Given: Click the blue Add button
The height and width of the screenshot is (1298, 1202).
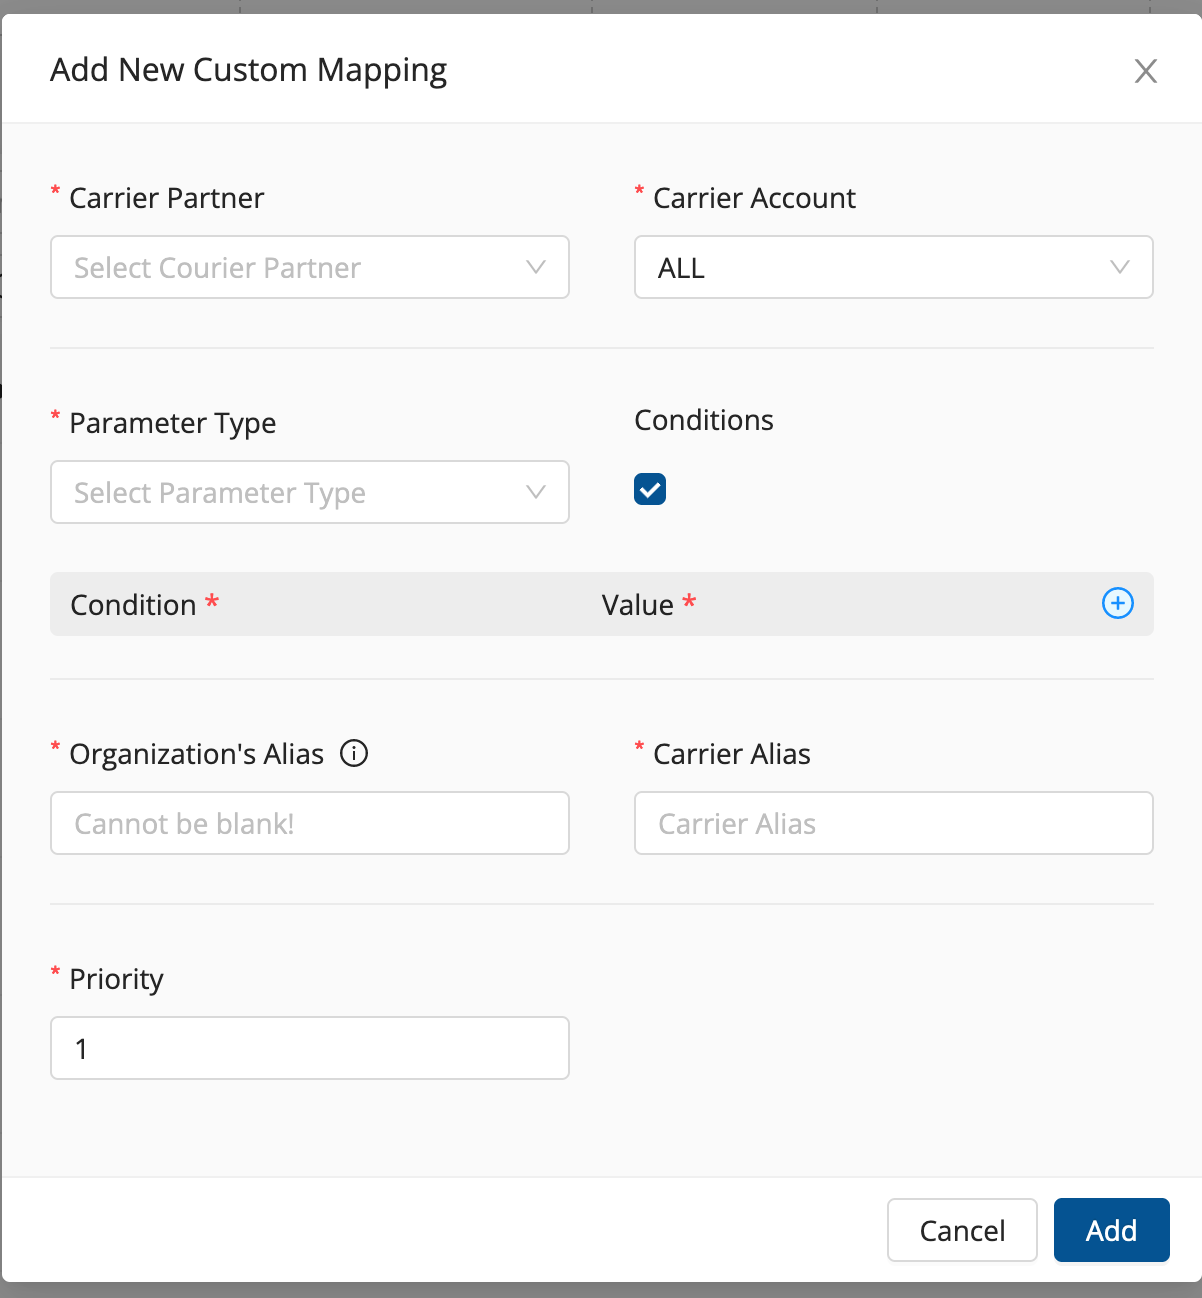Looking at the screenshot, I should [x=1111, y=1230].
